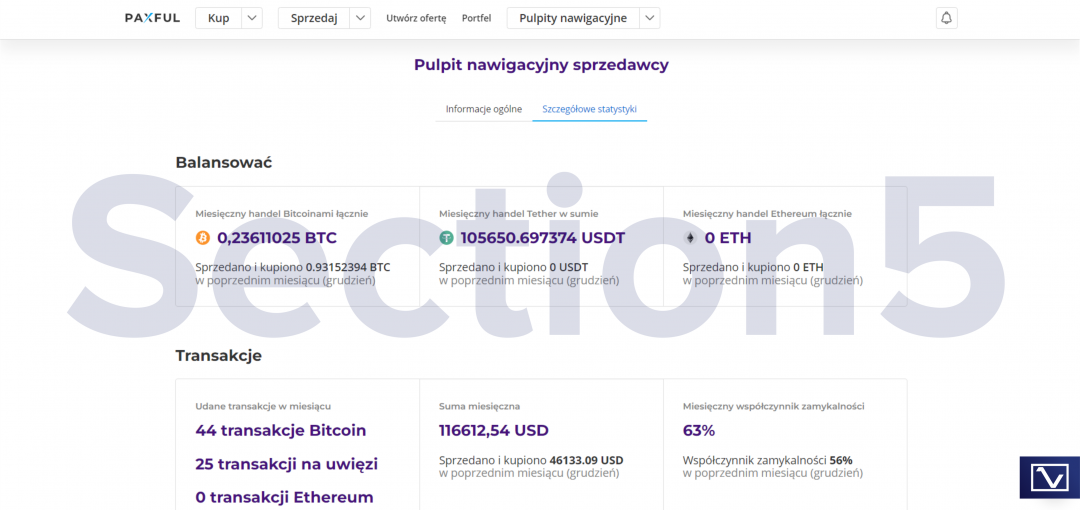
Task: Click the Kup button
Action: (218, 18)
